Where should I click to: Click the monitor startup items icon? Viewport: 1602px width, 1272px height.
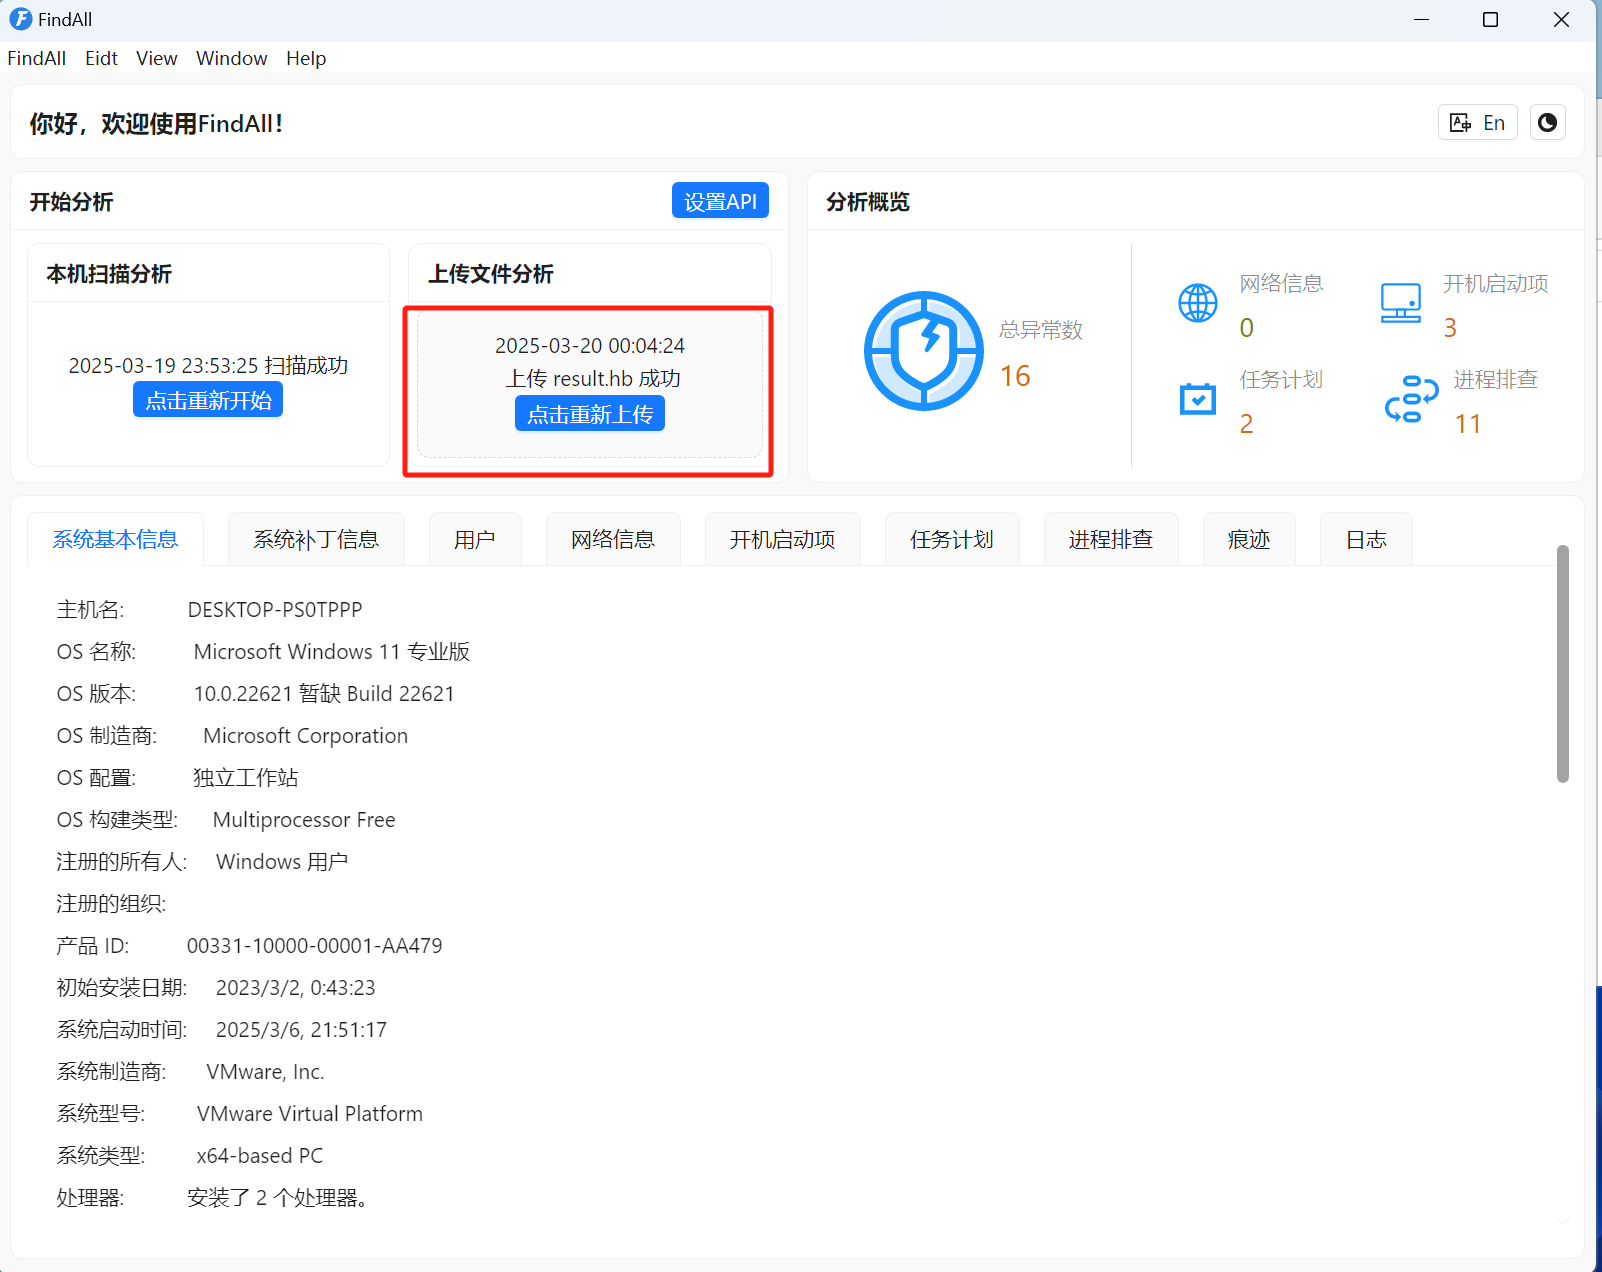1400,303
